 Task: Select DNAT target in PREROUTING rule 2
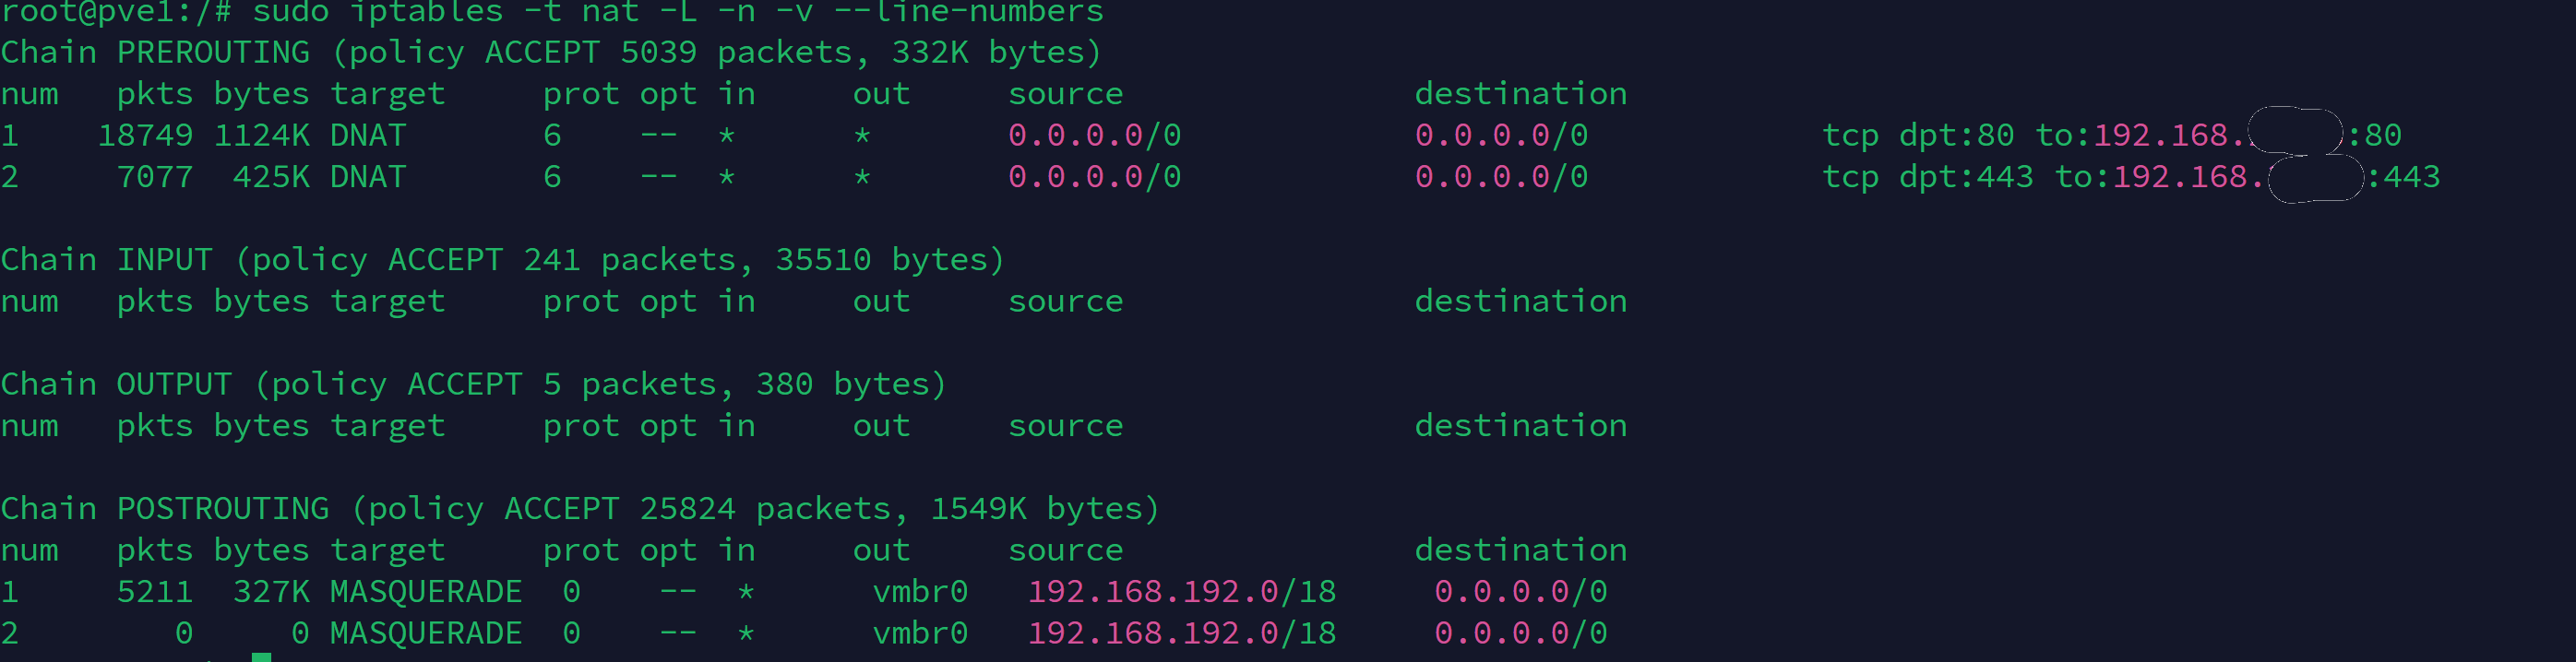(368, 177)
